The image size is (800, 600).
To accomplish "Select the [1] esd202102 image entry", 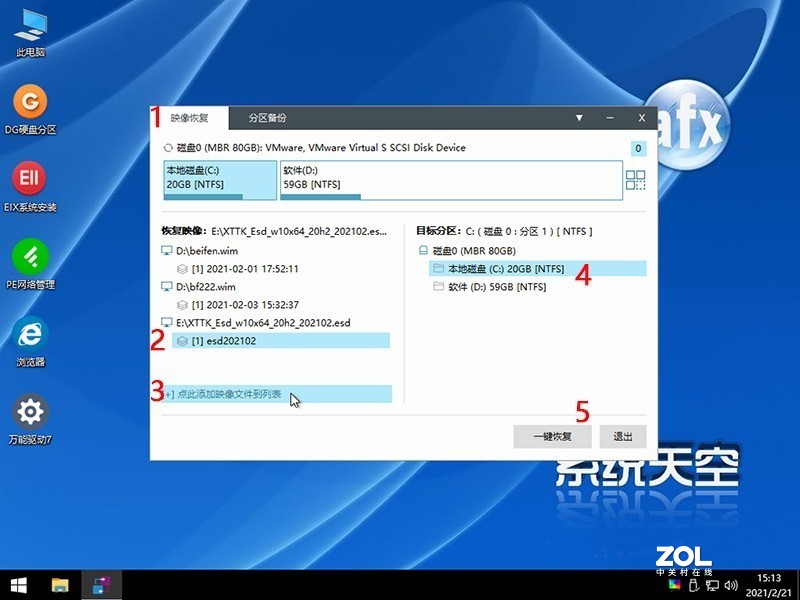I will pos(281,341).
